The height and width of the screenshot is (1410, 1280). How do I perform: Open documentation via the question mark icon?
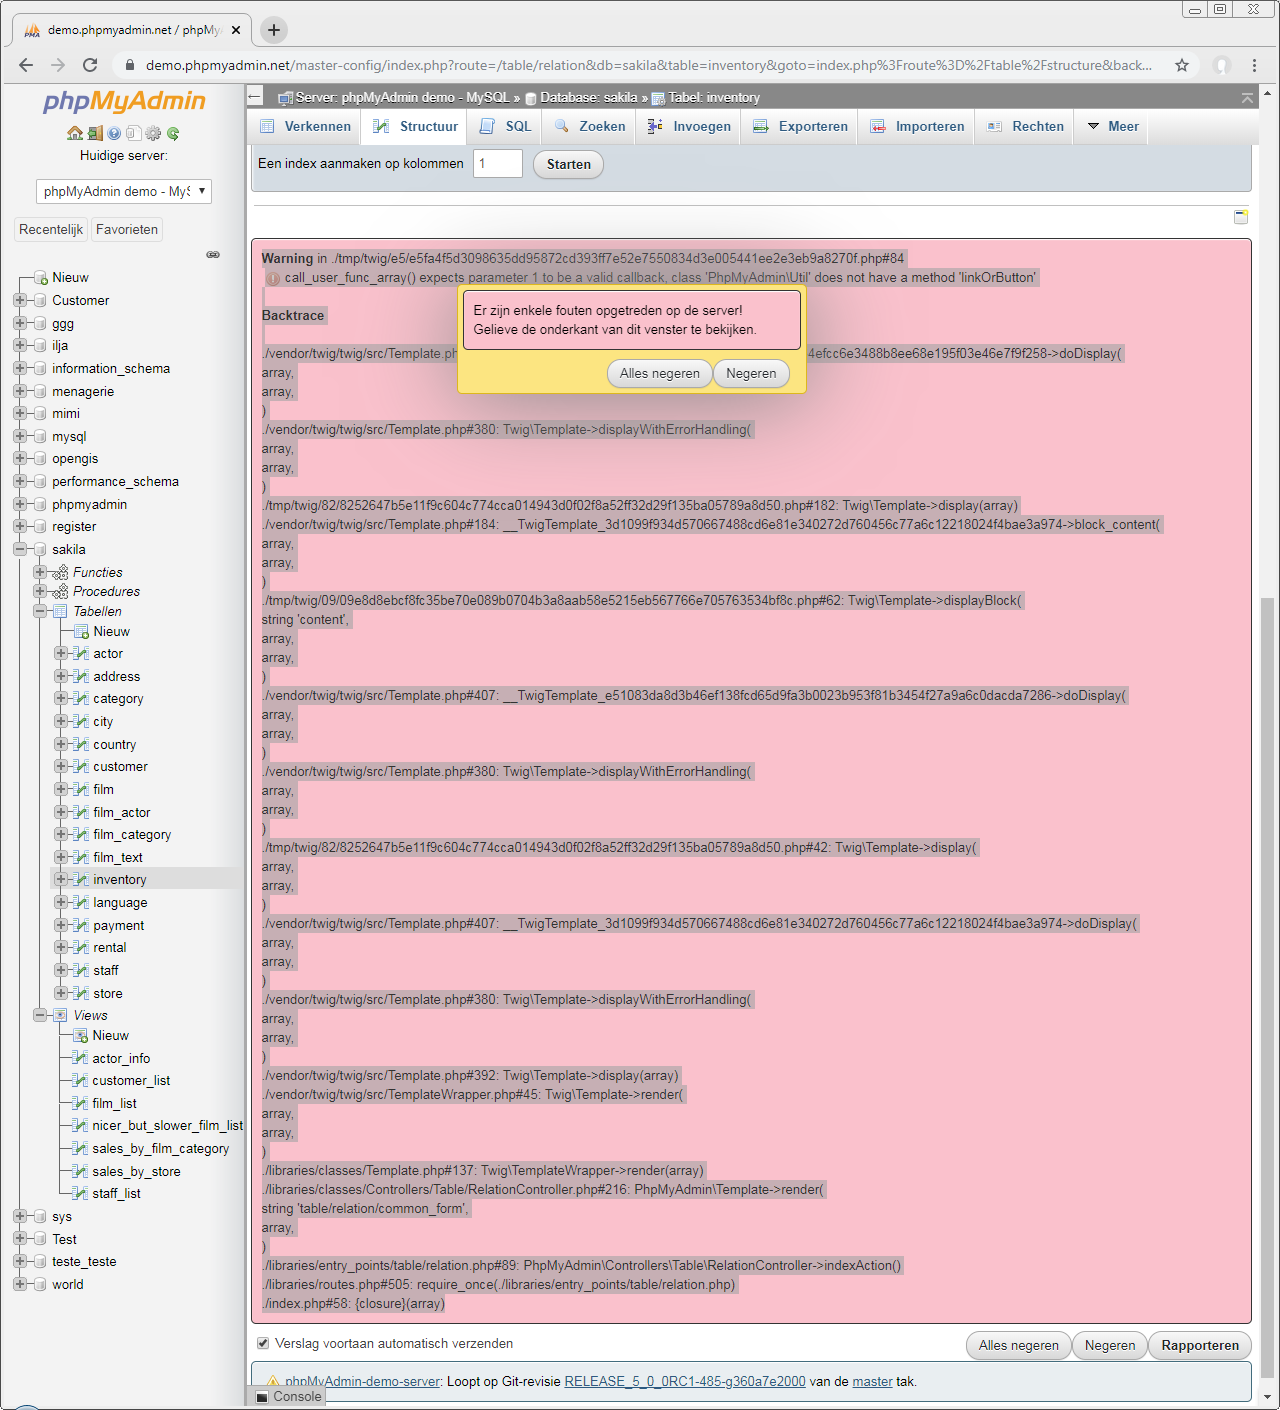pos(114,133)
